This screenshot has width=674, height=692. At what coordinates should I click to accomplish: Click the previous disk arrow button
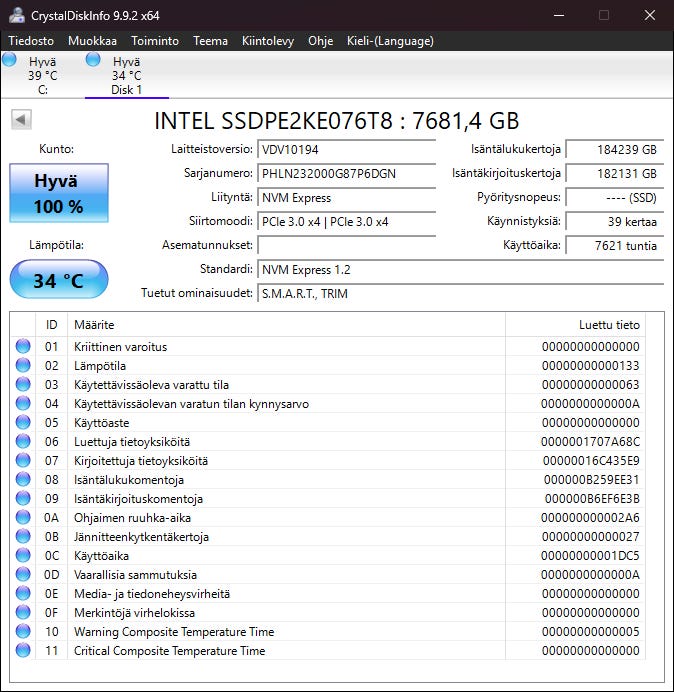click(x=21, y=120)
